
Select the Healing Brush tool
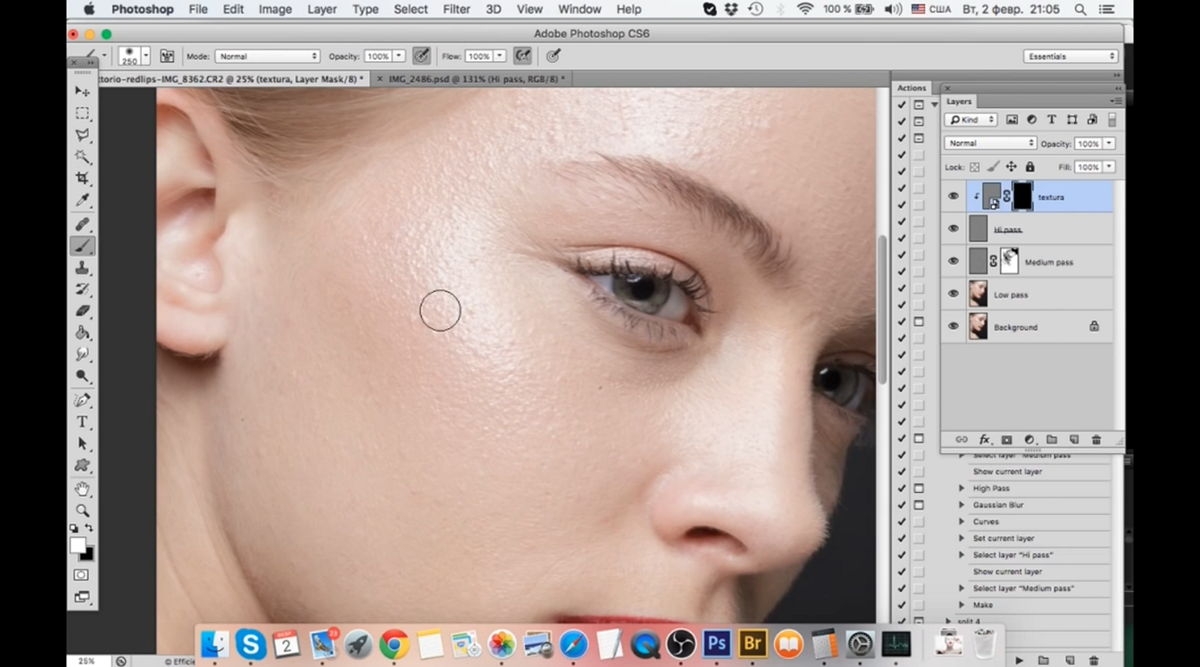pyautogui.click(x=83, y=223)
